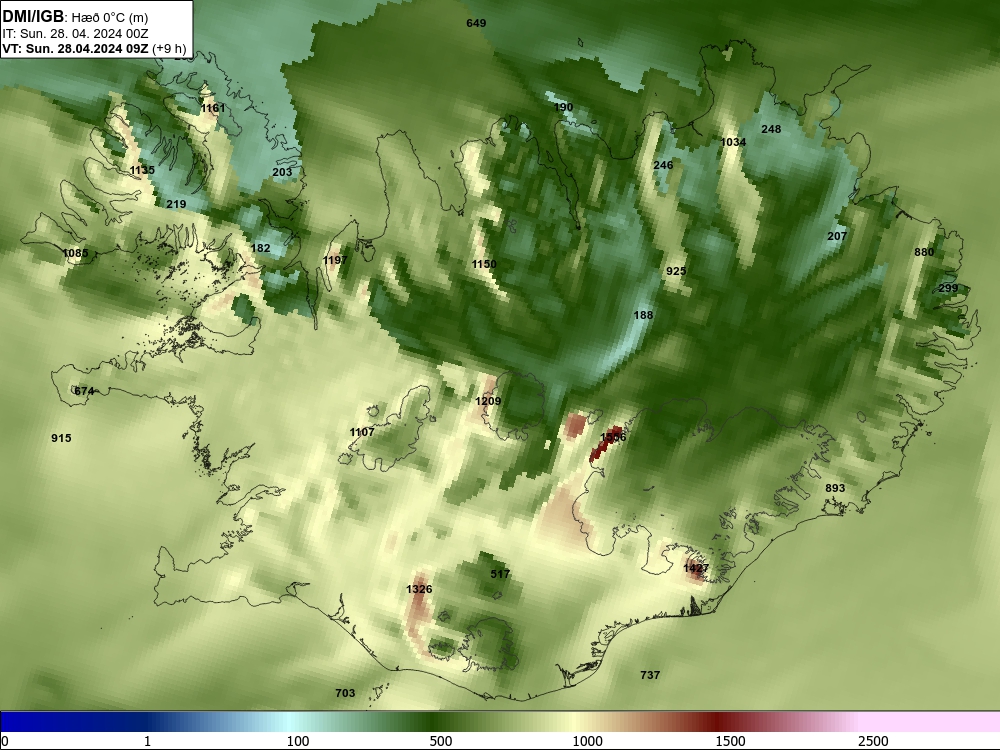Click the "DMI/IGB" title in the legend box
Viewport: 1000px width, 750px height.
coord(33,17)
